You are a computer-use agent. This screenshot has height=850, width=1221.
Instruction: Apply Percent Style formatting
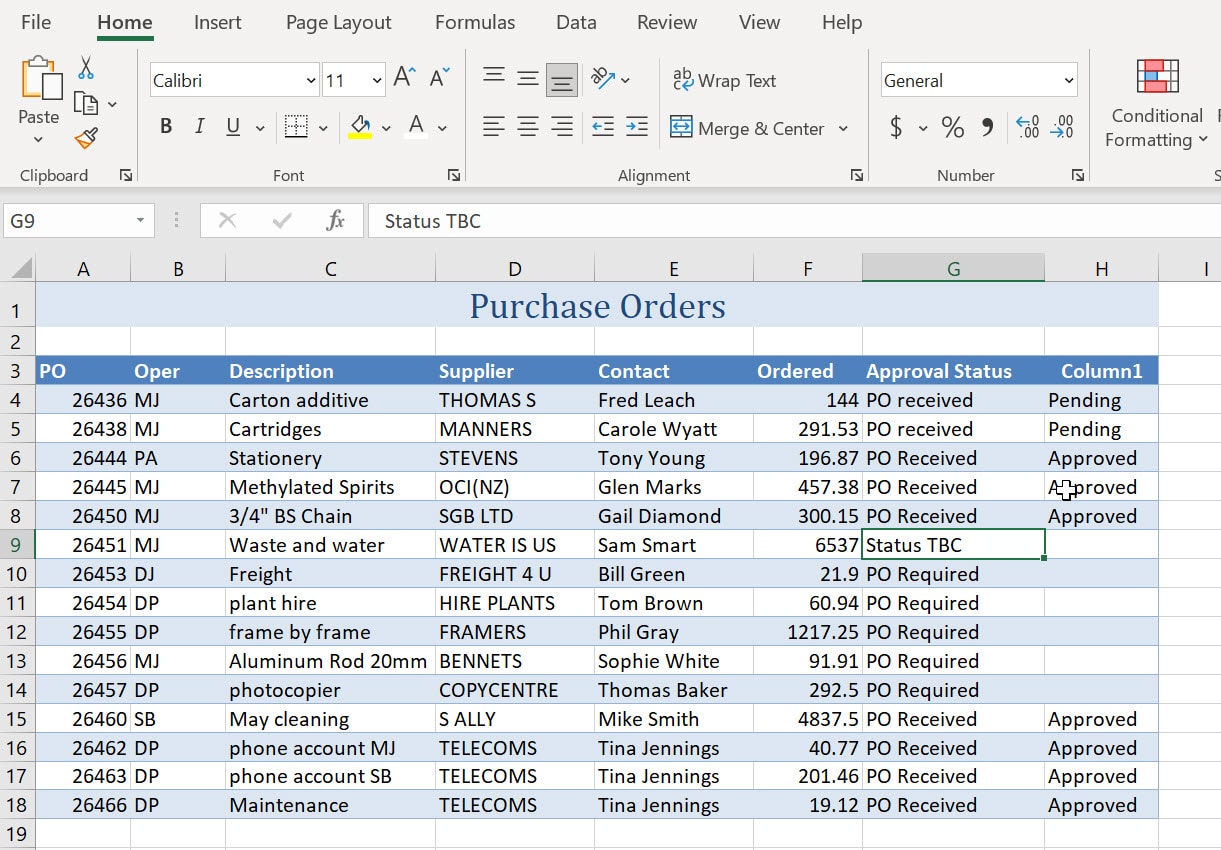952,127
